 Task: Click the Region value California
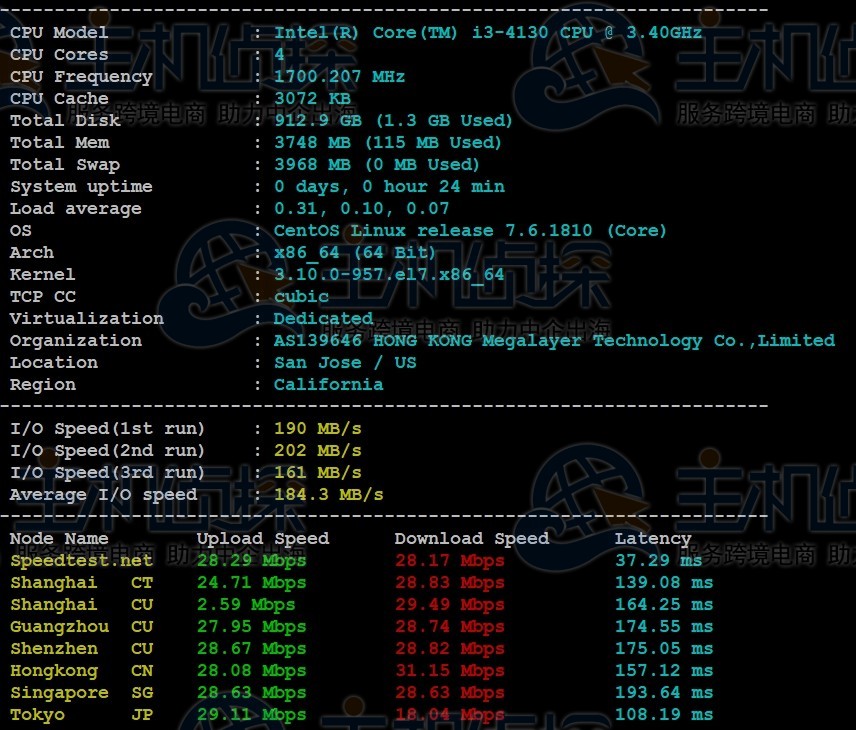[328, 385]
